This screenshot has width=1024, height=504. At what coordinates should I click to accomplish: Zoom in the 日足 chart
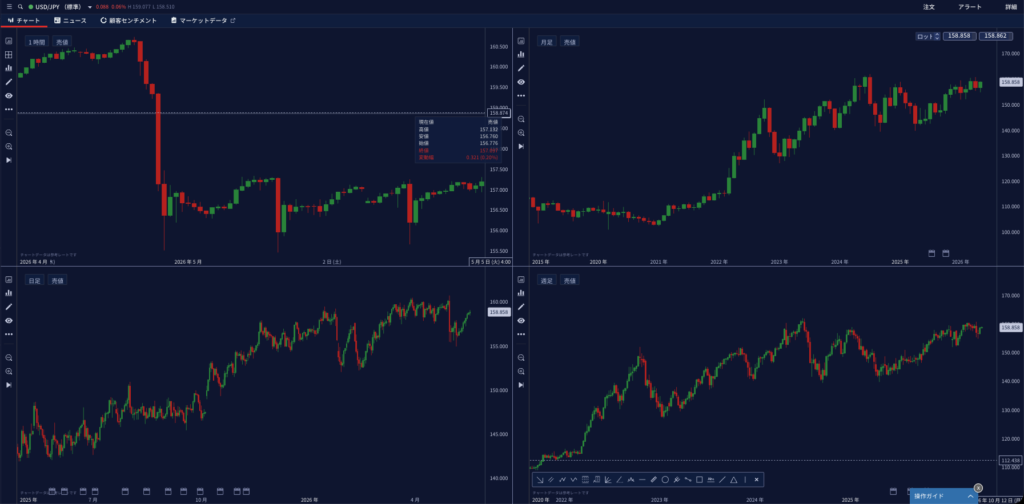8,371
